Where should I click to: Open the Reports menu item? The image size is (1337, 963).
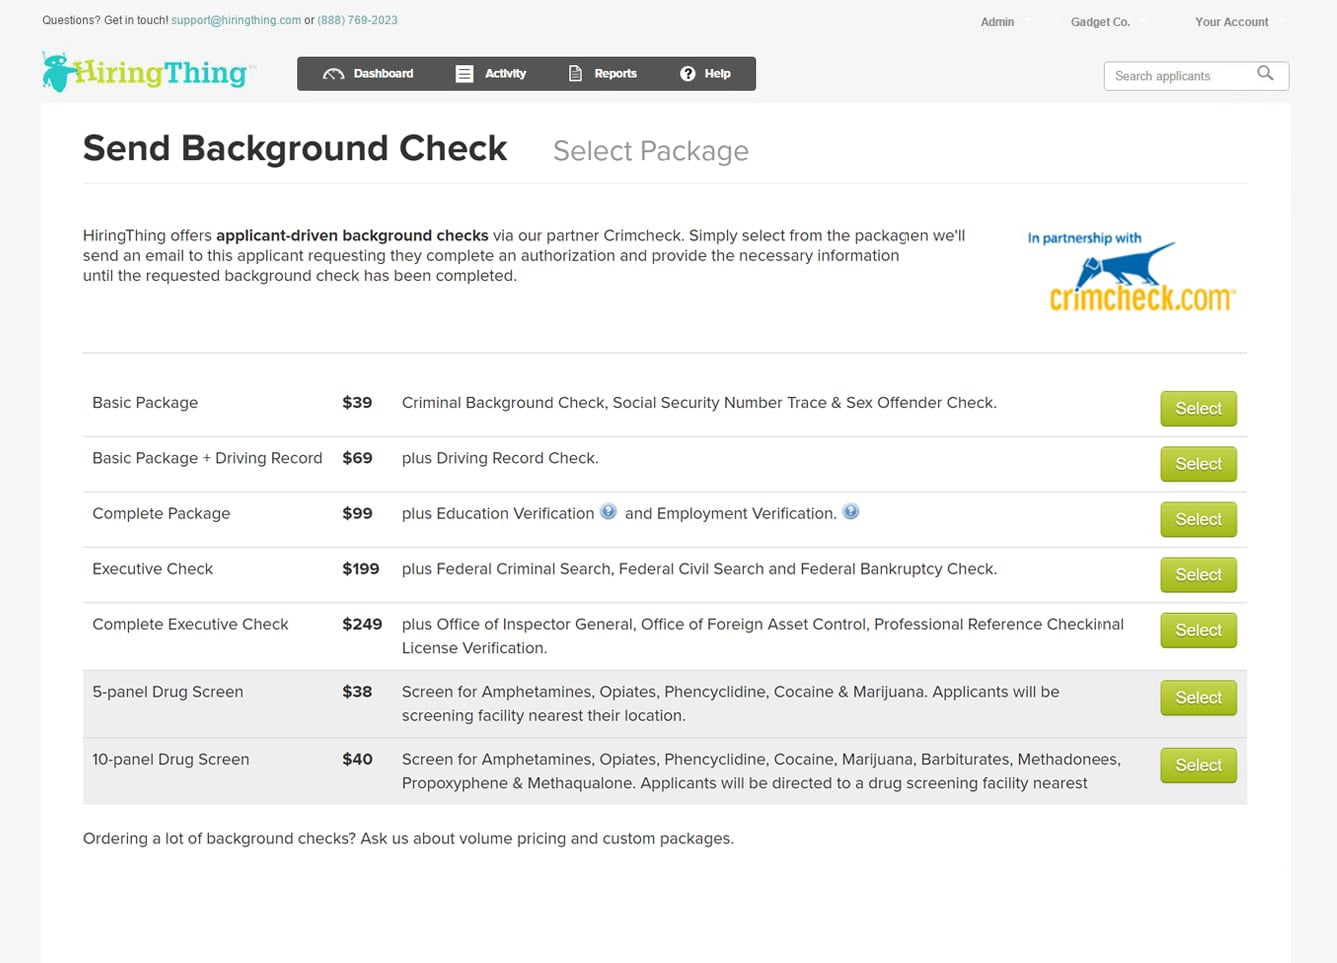coord(603,74)
